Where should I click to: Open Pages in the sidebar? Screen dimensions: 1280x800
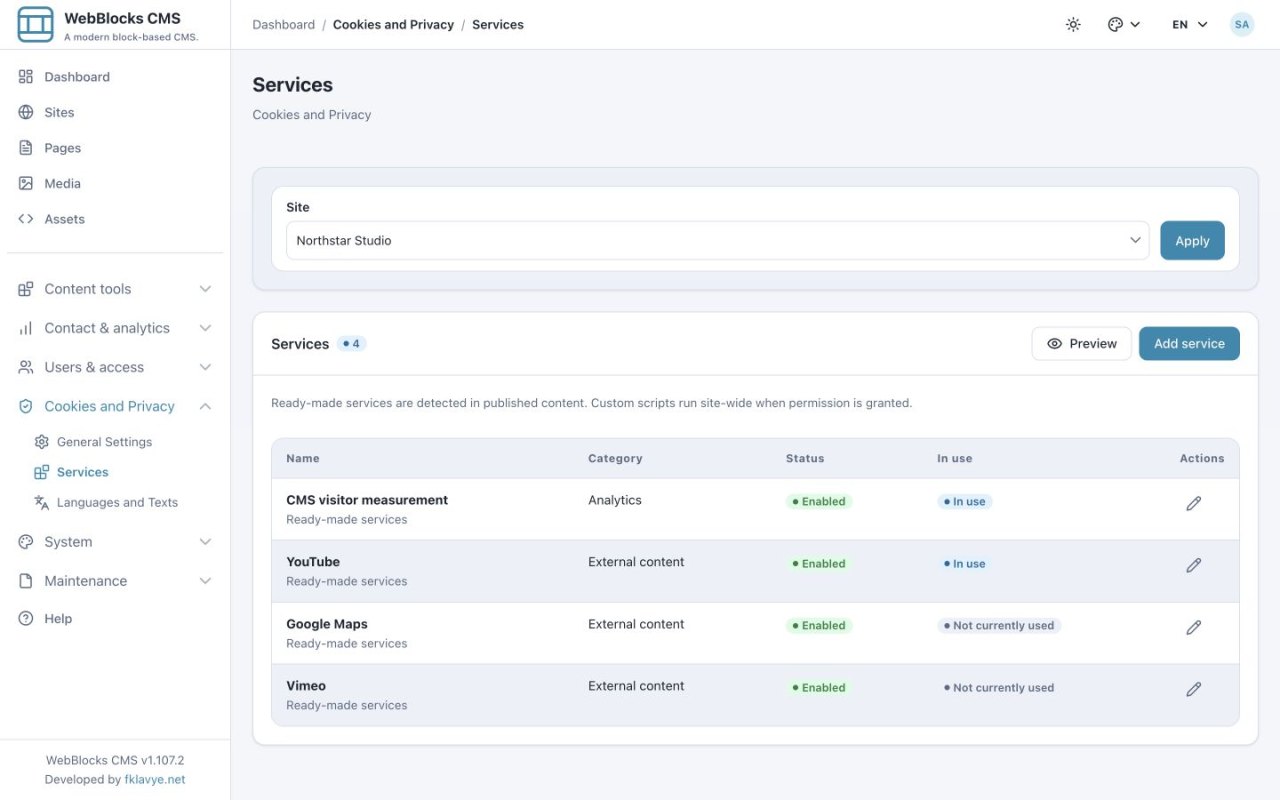coord(115,148)
